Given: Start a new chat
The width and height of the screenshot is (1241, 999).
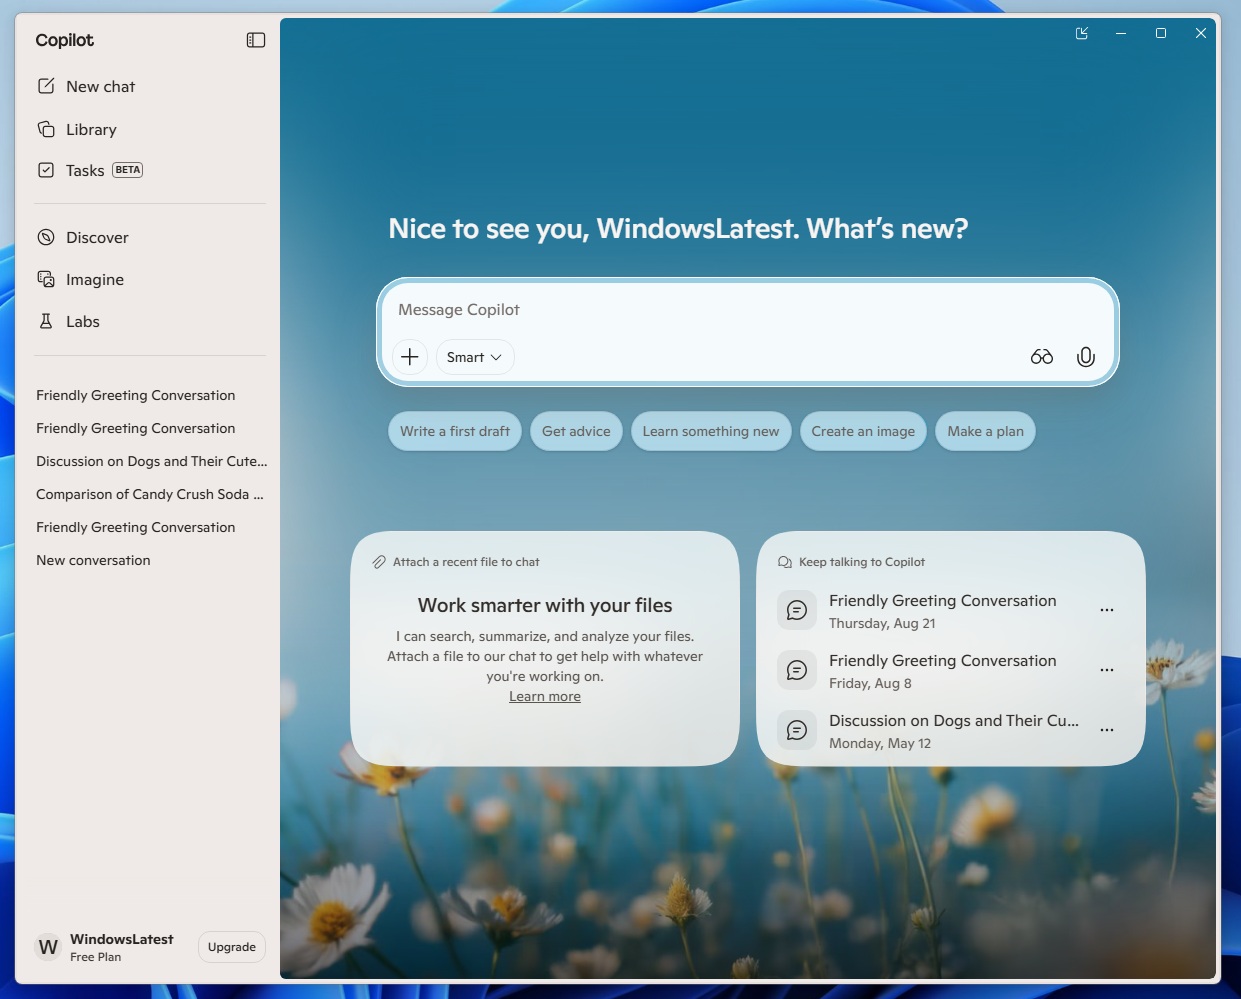Looking at the screenshot, I should pyautogui.click(x=98, y=86).
